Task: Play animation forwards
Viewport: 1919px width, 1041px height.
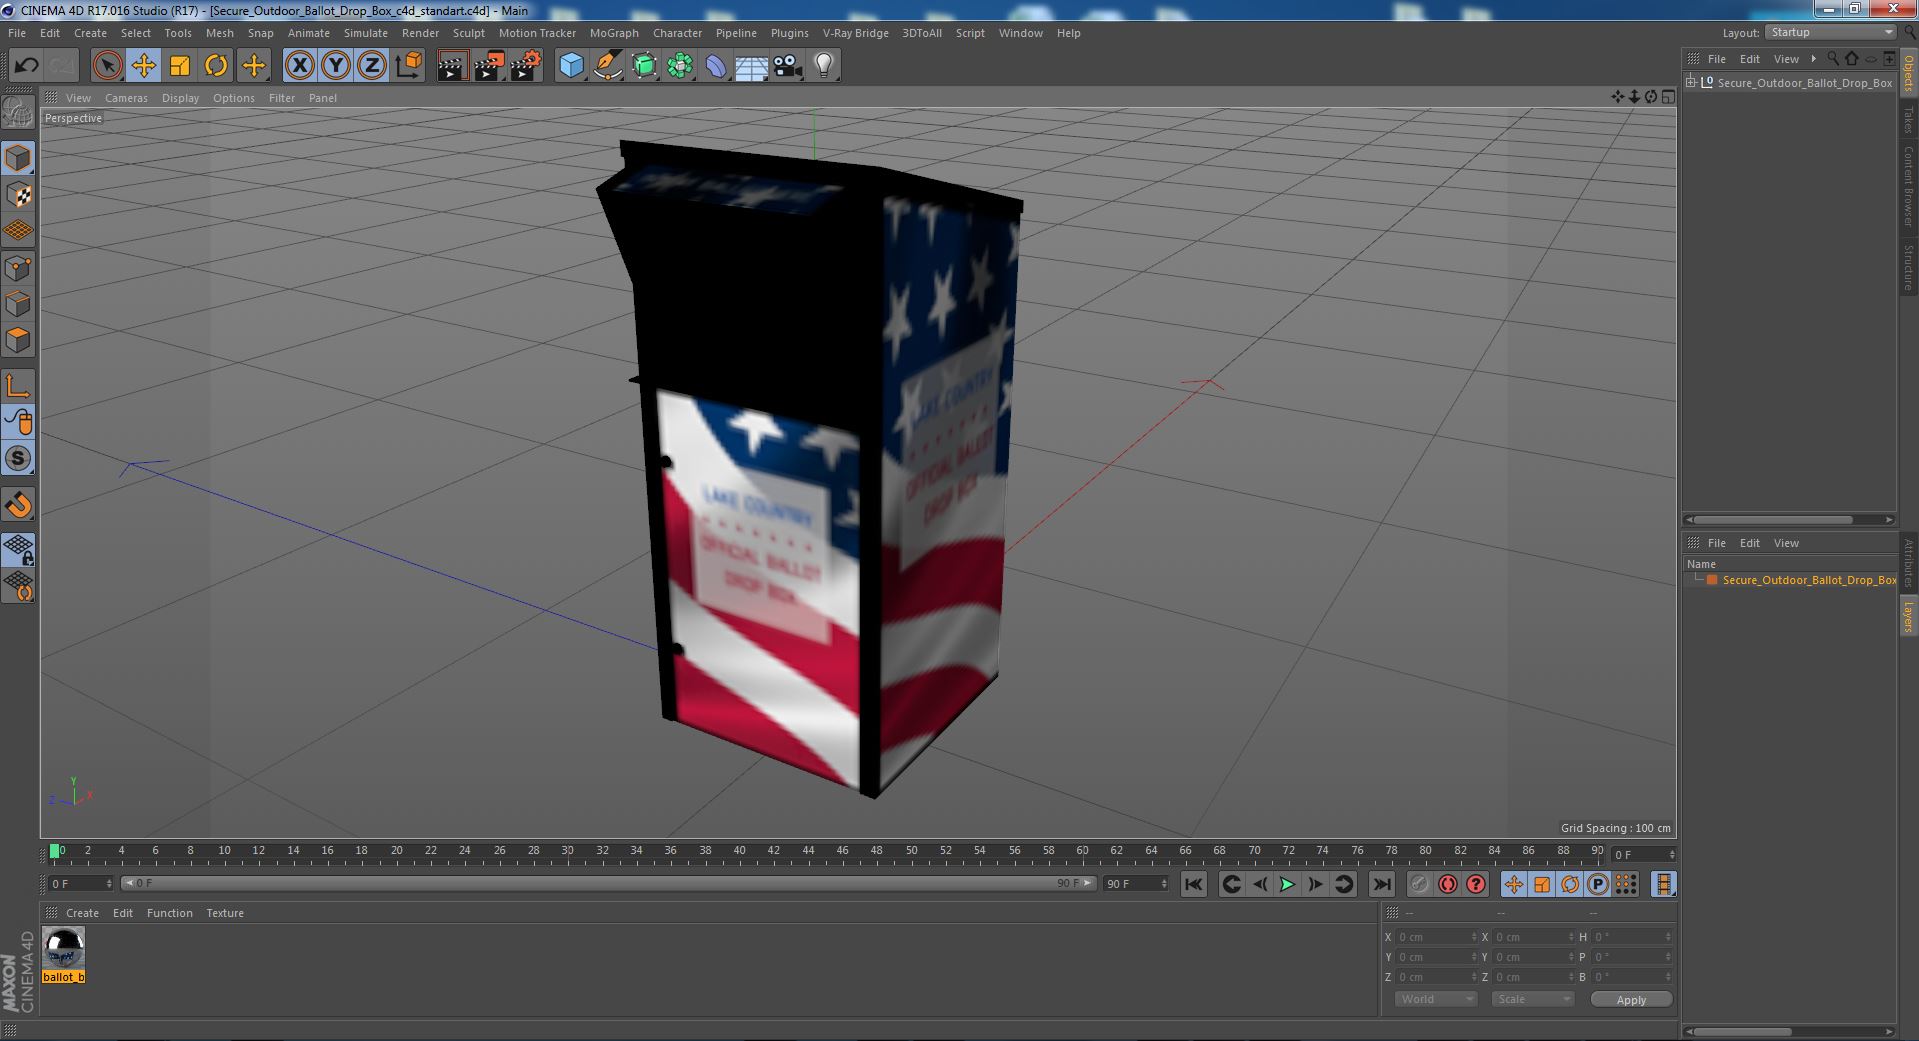Action: click(x=1287, y=884)
